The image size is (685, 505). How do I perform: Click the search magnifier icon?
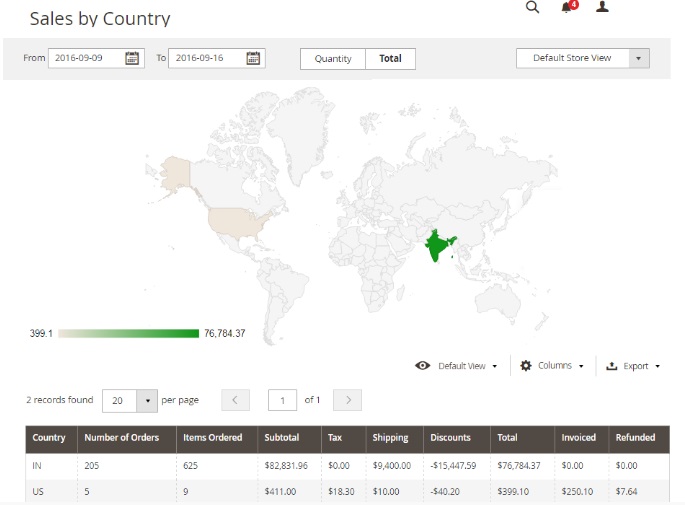coord(532,7)
